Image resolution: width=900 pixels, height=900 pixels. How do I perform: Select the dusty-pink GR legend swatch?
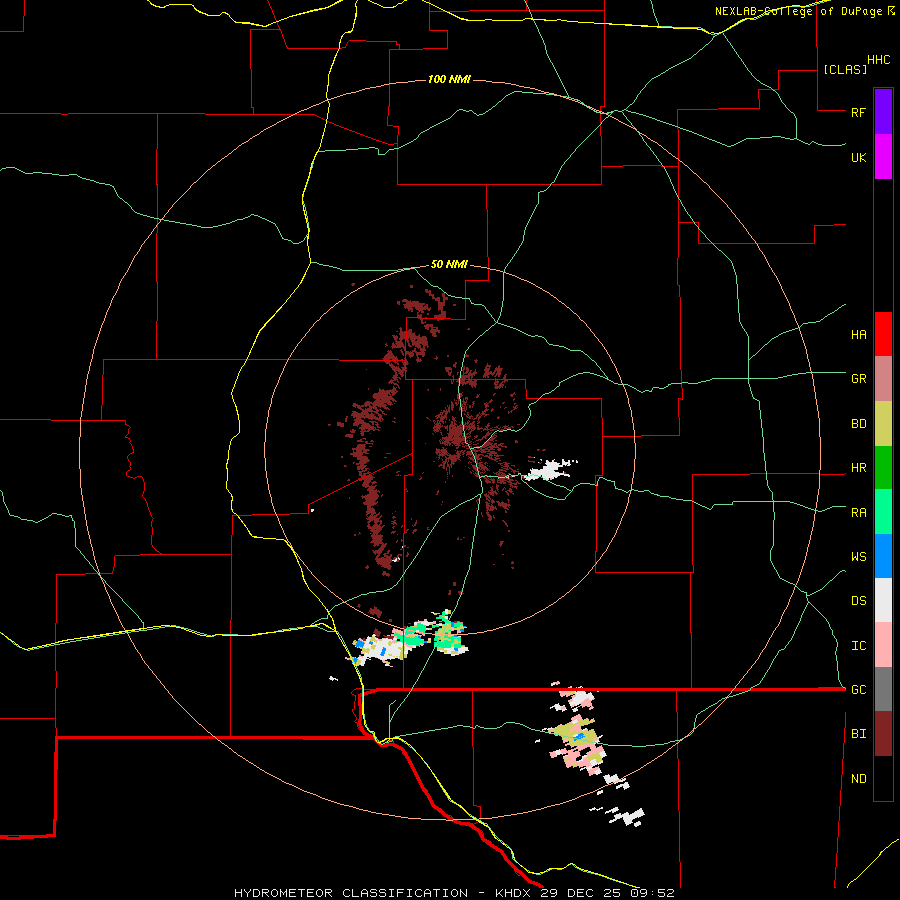(x=883, y=378)
